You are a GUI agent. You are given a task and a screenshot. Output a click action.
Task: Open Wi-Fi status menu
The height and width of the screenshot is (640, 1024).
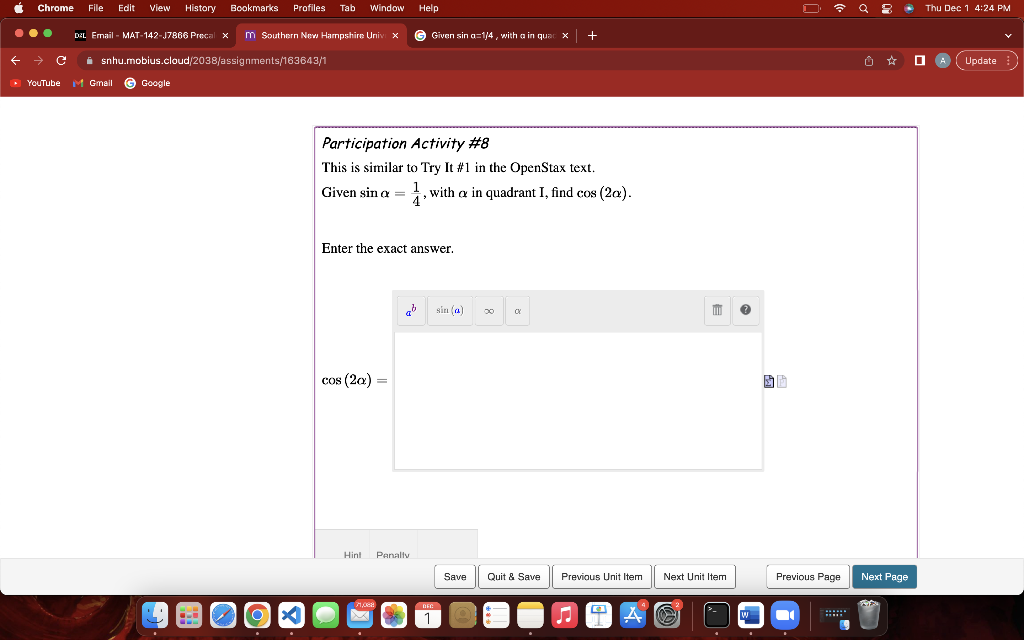tap(840, 8)
